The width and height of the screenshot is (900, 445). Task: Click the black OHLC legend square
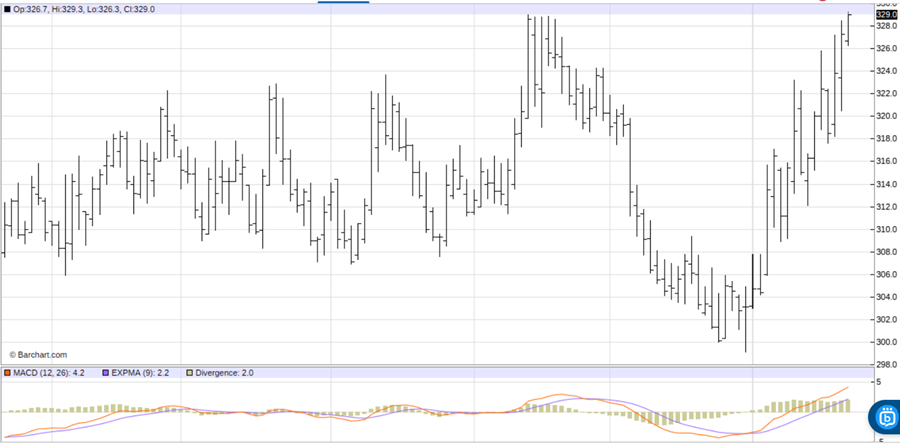(x=7, y=9)
